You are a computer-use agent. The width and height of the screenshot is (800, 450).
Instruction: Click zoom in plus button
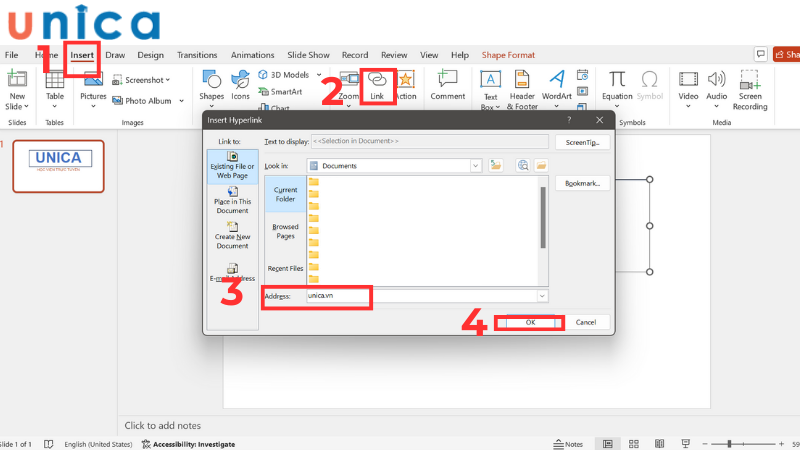point(781,444)
